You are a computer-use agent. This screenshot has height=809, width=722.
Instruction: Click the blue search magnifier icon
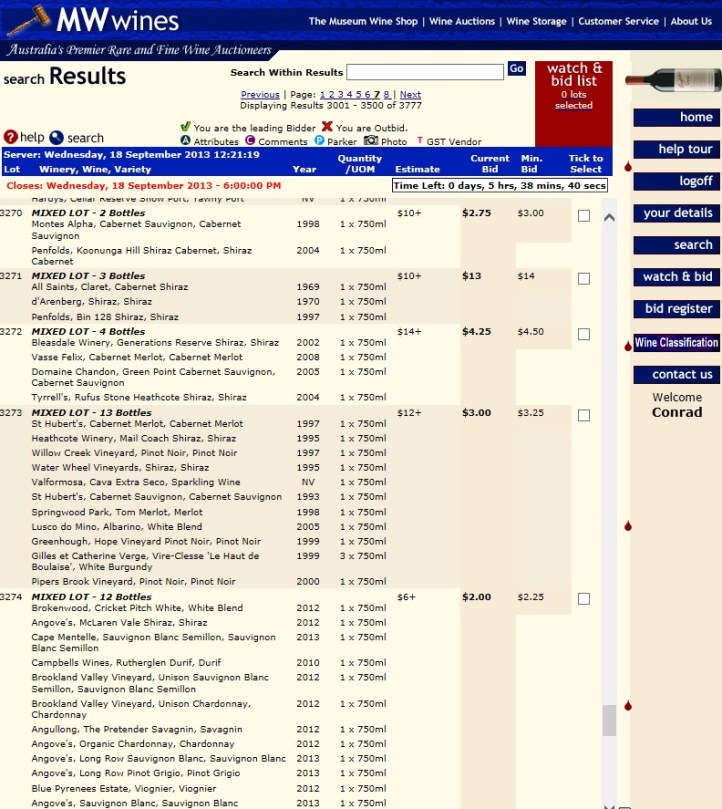(x=56, y=138)
